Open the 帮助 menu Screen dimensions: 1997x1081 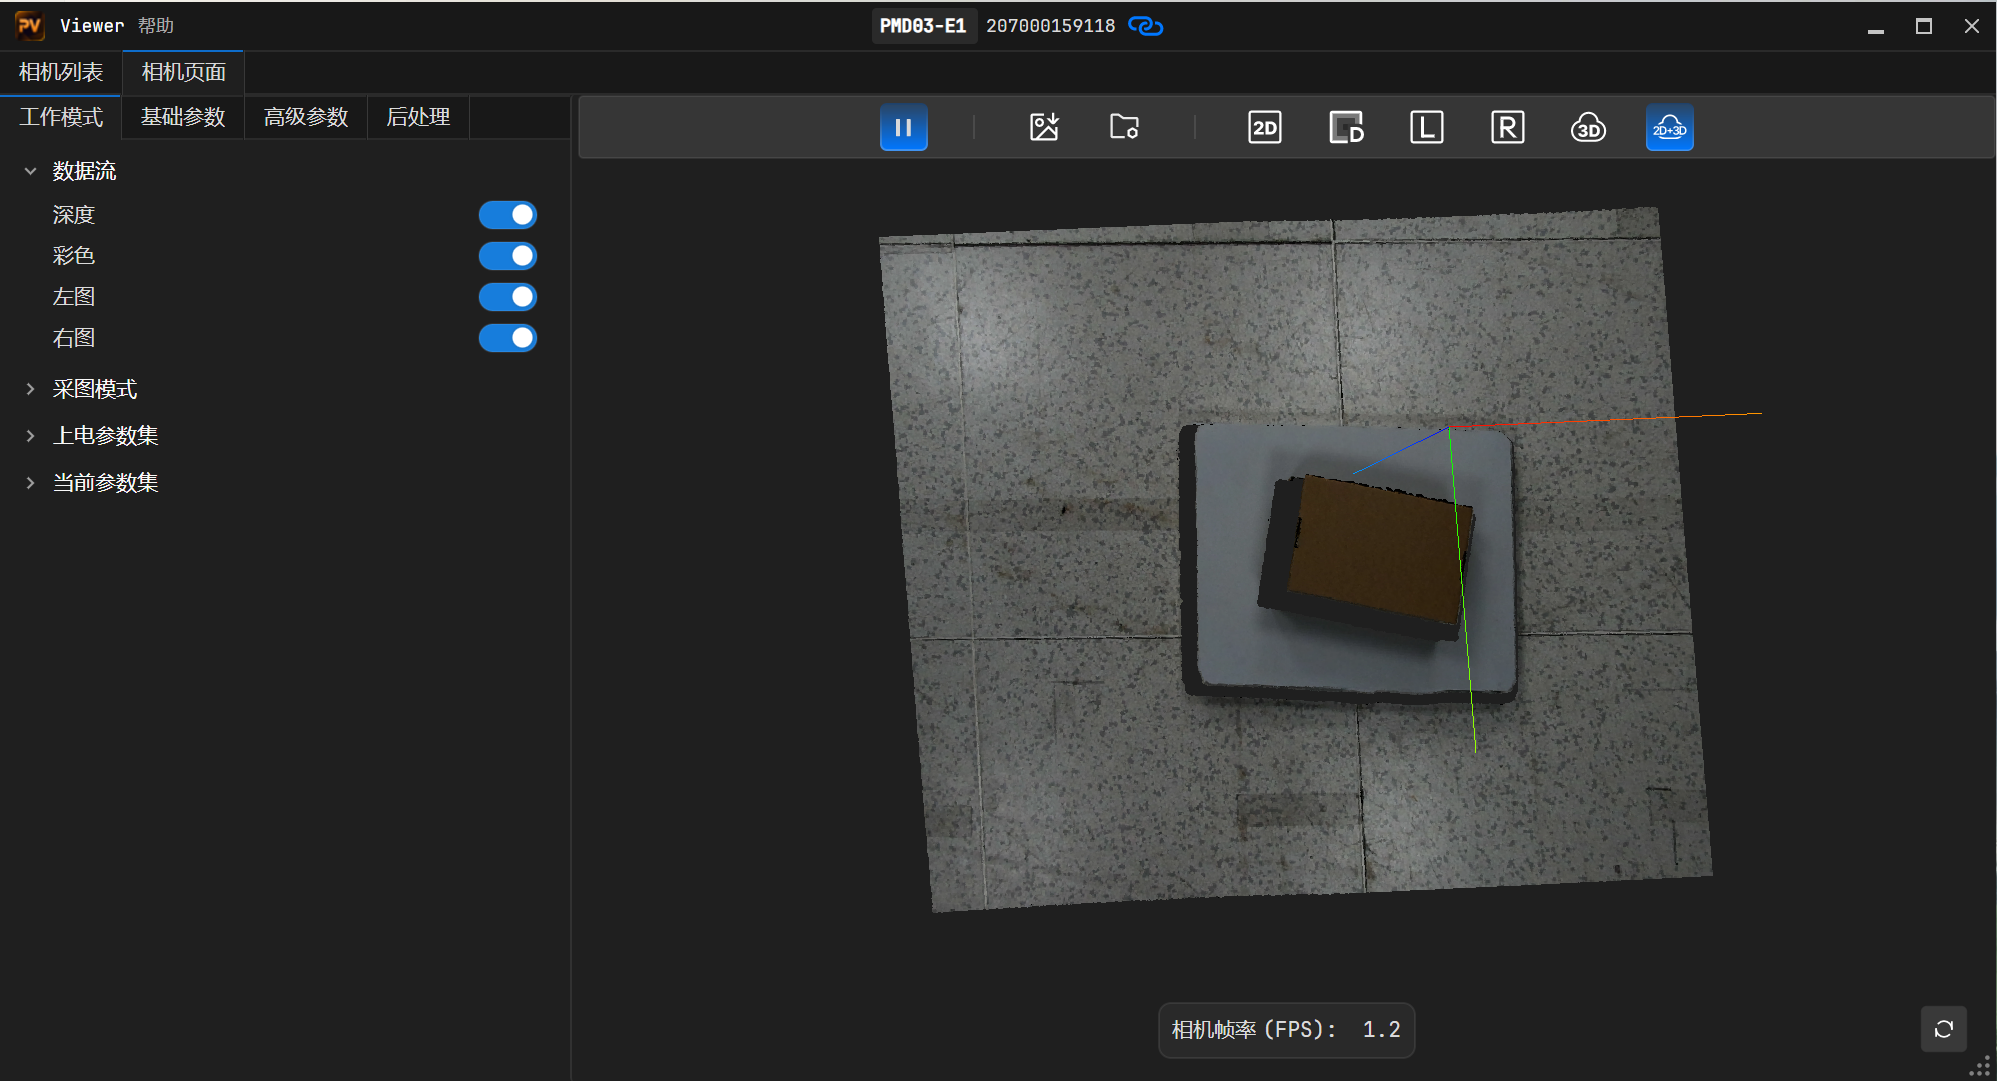coord(156,26)
